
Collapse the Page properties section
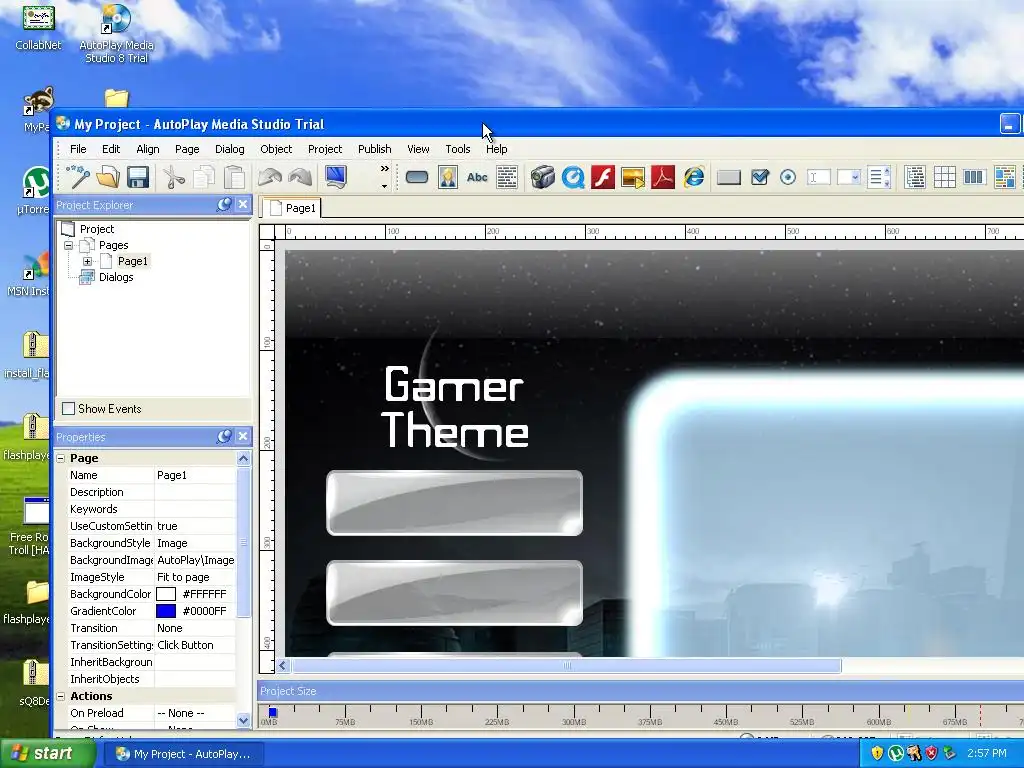click(61, 458)
